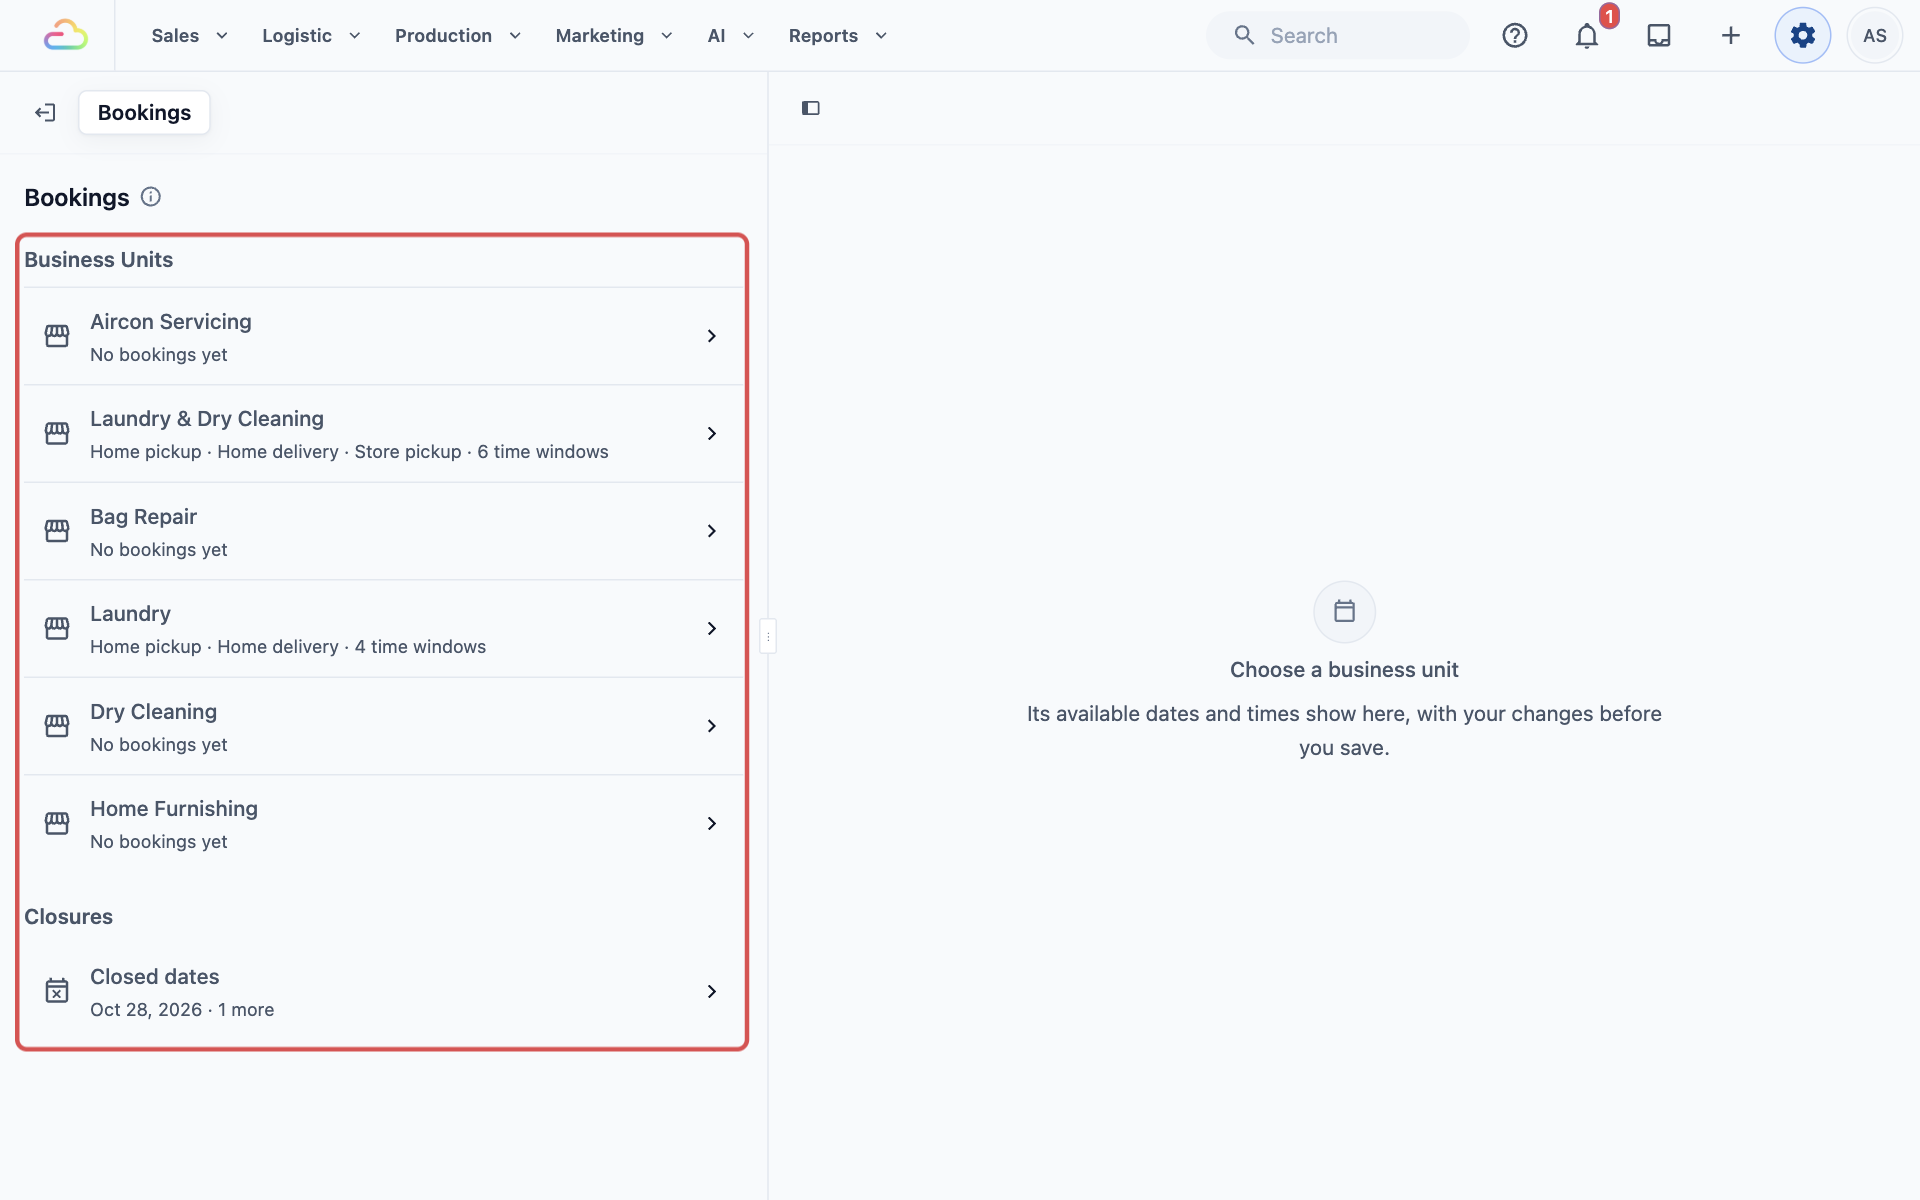1920x1200 pixels.
Task: Click 'Home pickup · Home delivery · 4 time windows' text
Action: [x=288, y=647]
